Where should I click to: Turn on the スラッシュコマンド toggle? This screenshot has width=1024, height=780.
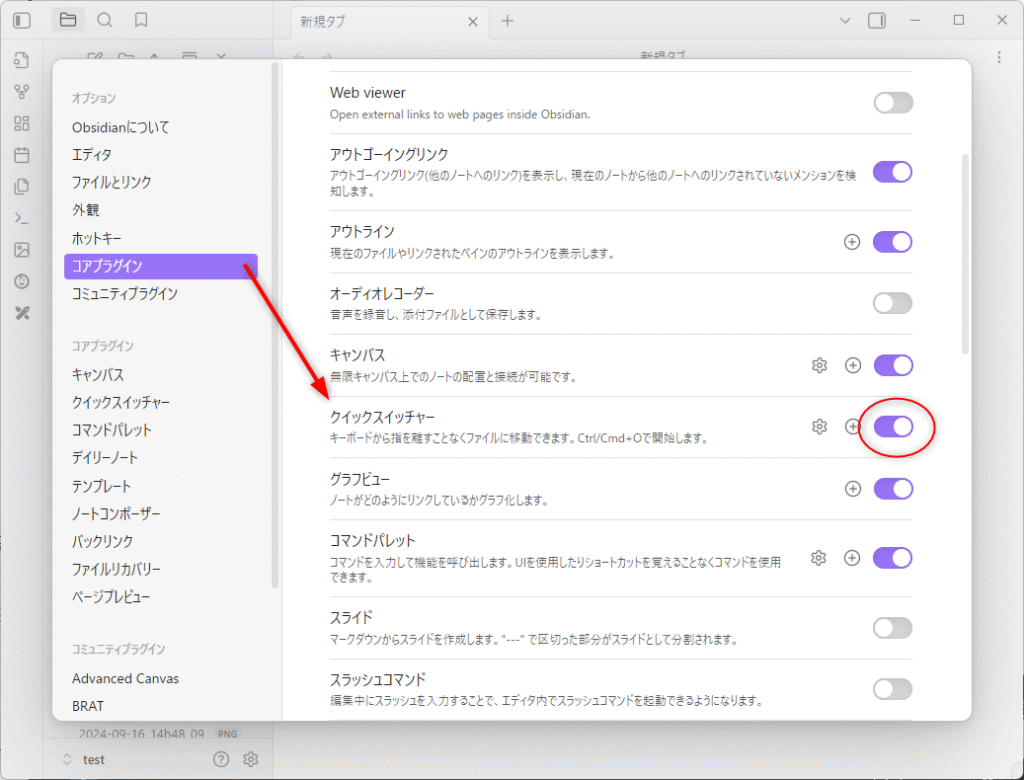pyautogui.click(x=893, y=689)
